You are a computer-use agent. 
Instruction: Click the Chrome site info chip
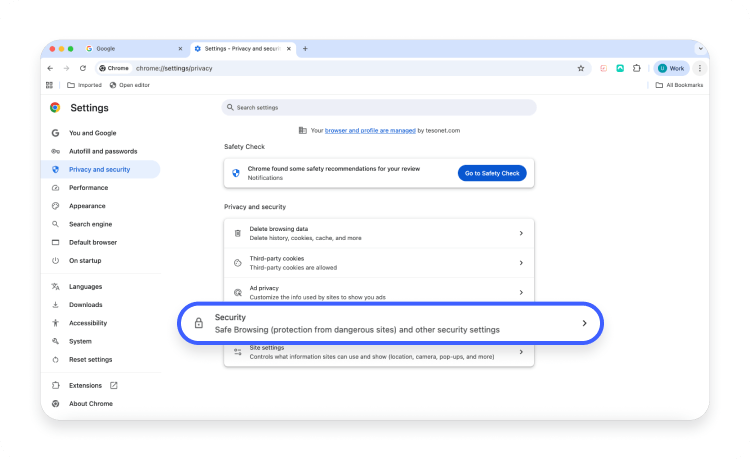pos(114,68)
